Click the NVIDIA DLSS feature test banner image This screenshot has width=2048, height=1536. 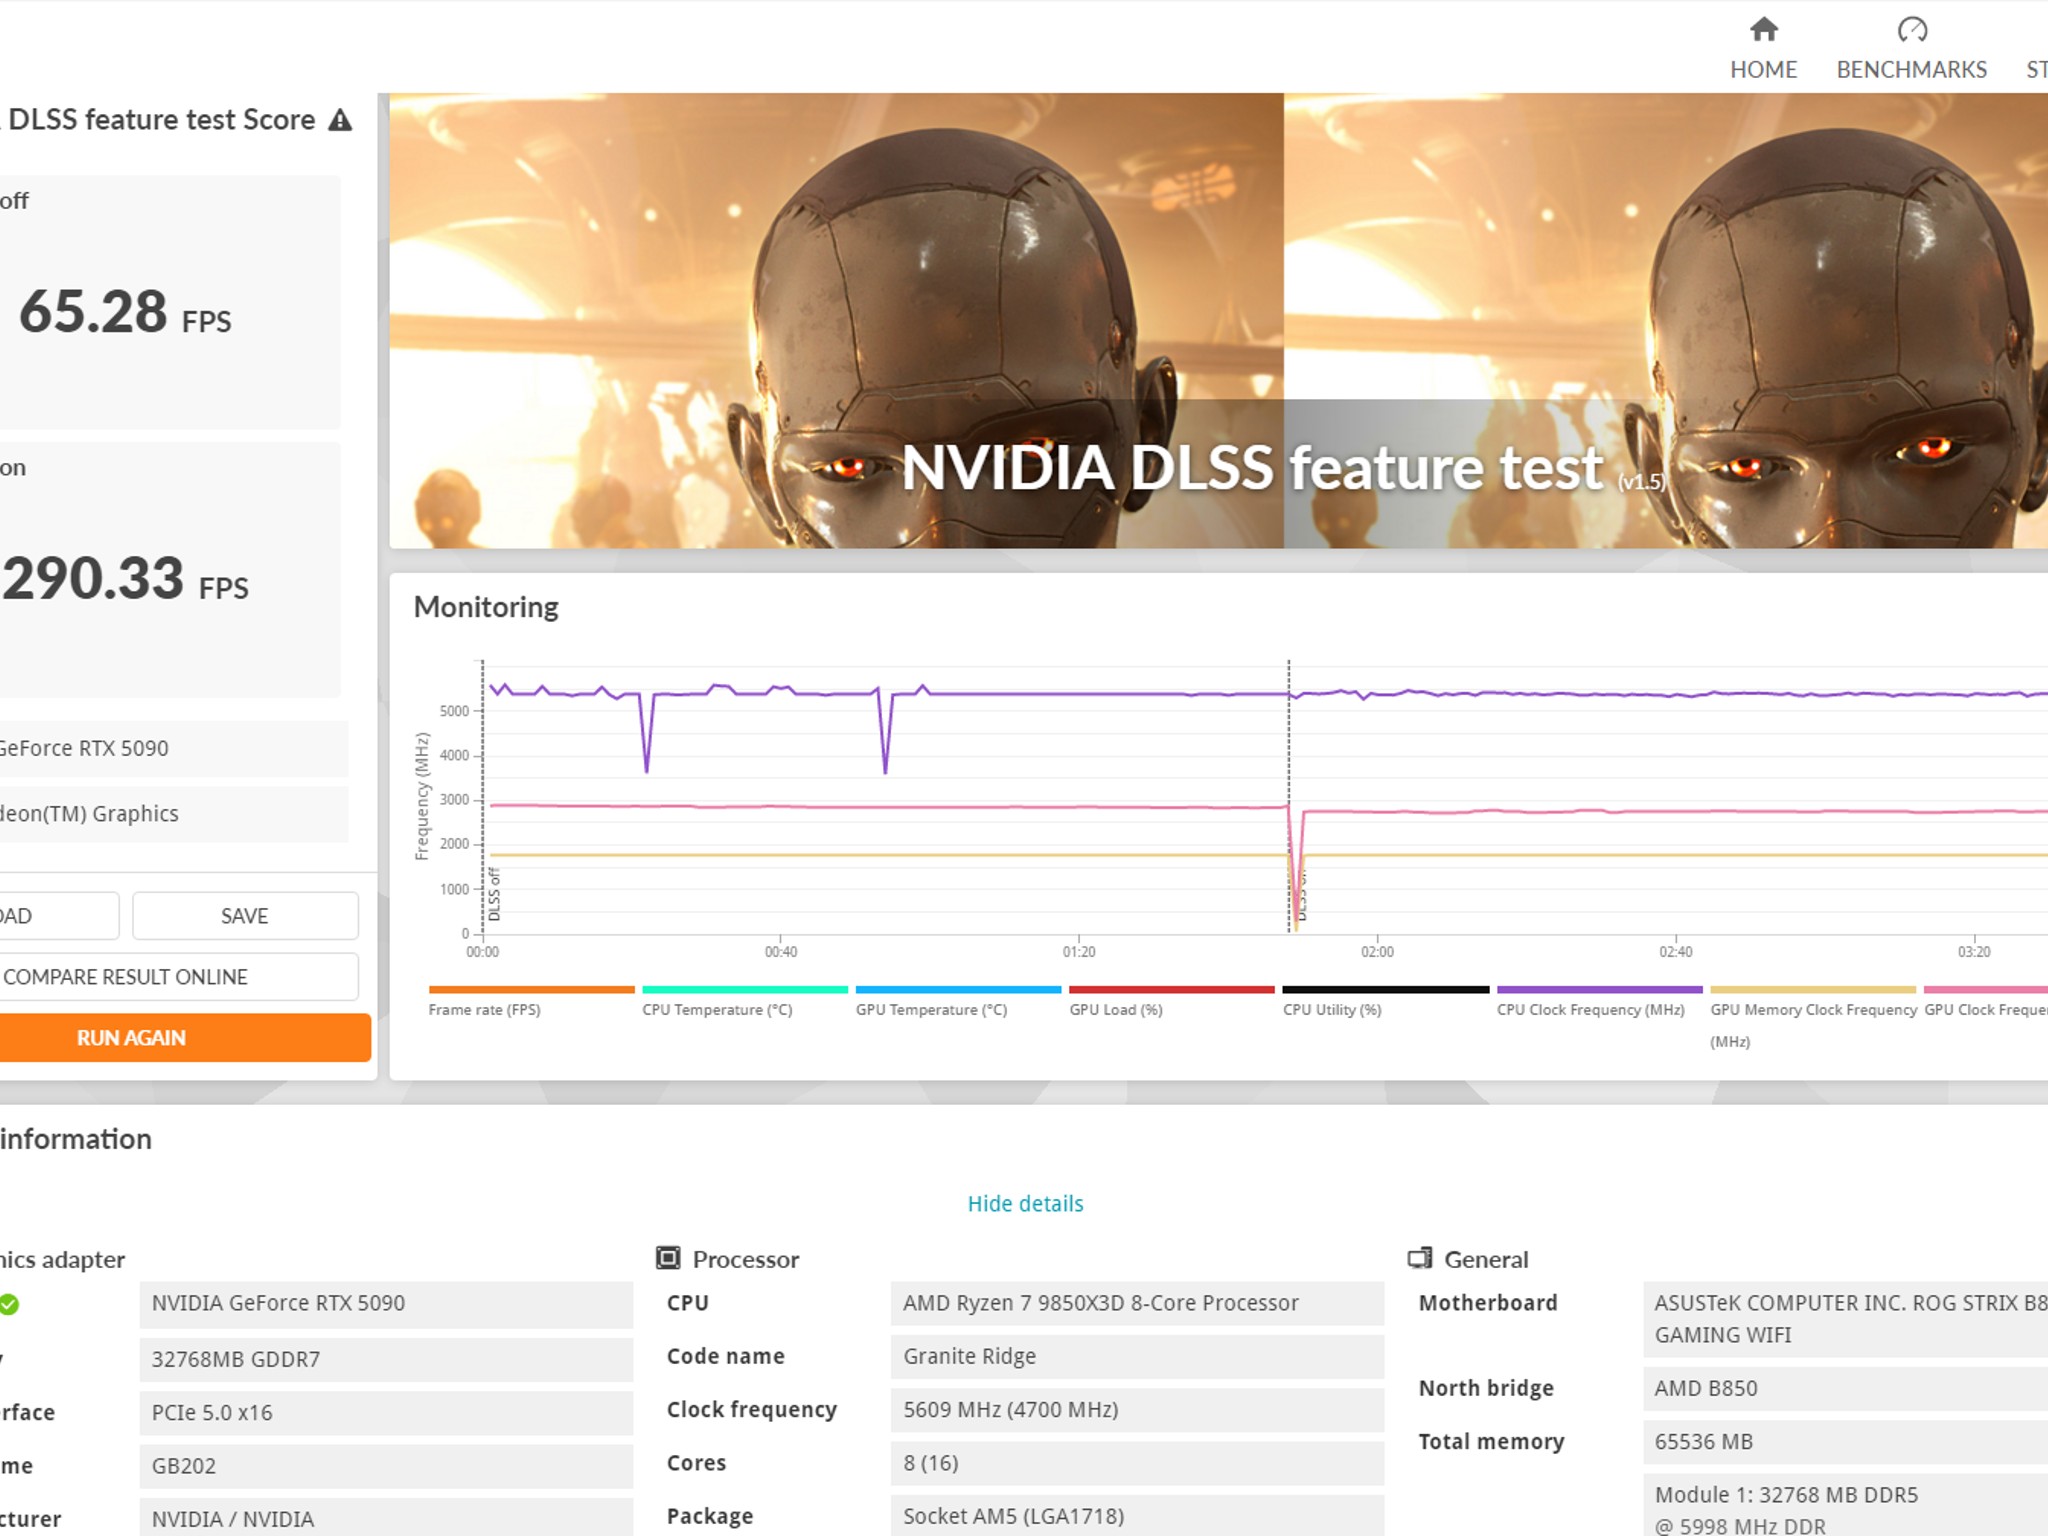tap(1218, 320)
